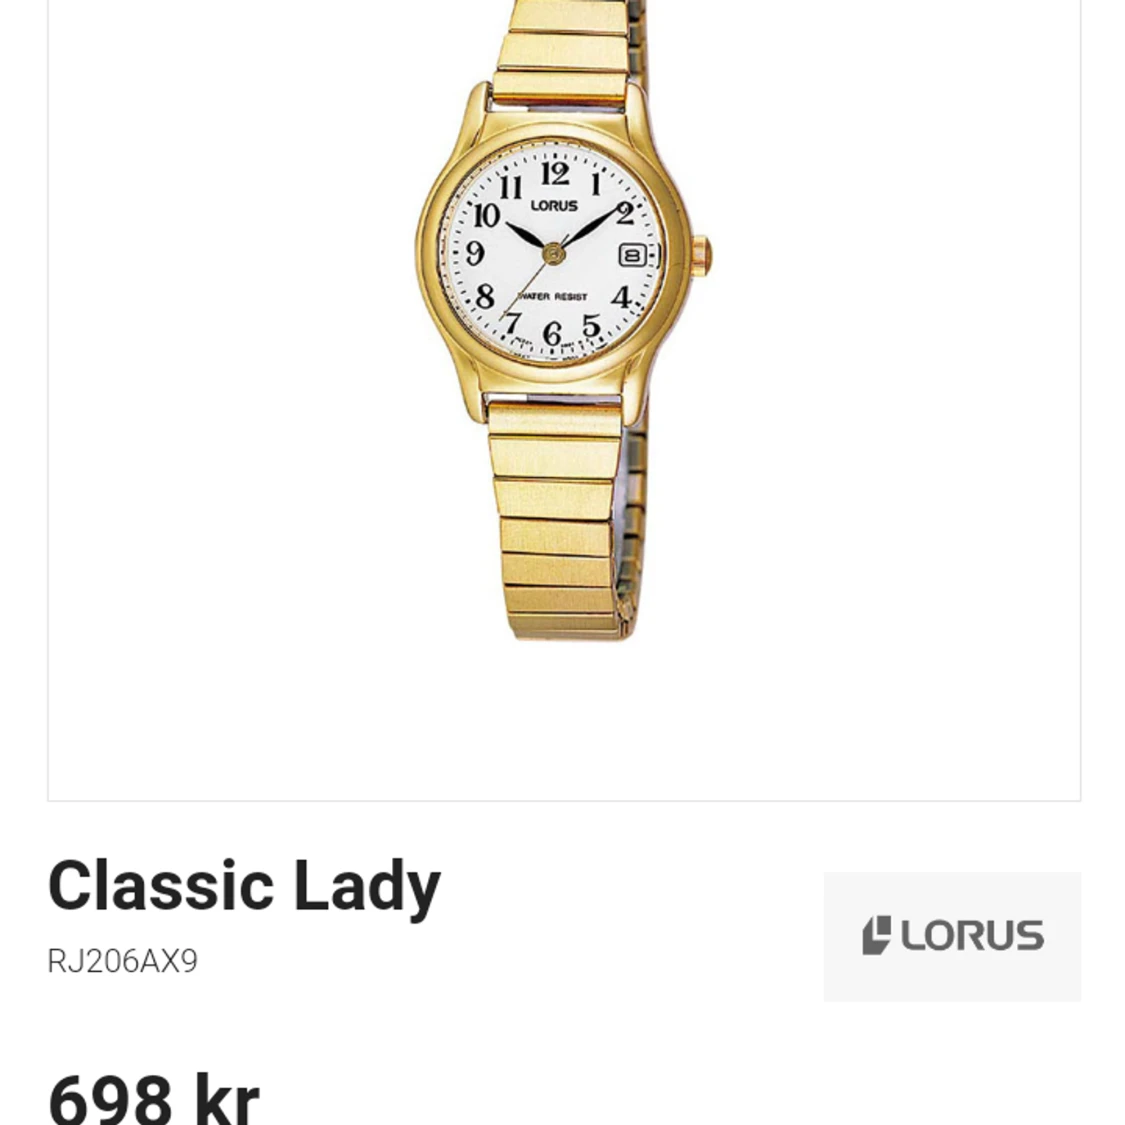Click the number 12 on the dial
The width and height of the screenshot is (1125, 1125).
(555, 173)
